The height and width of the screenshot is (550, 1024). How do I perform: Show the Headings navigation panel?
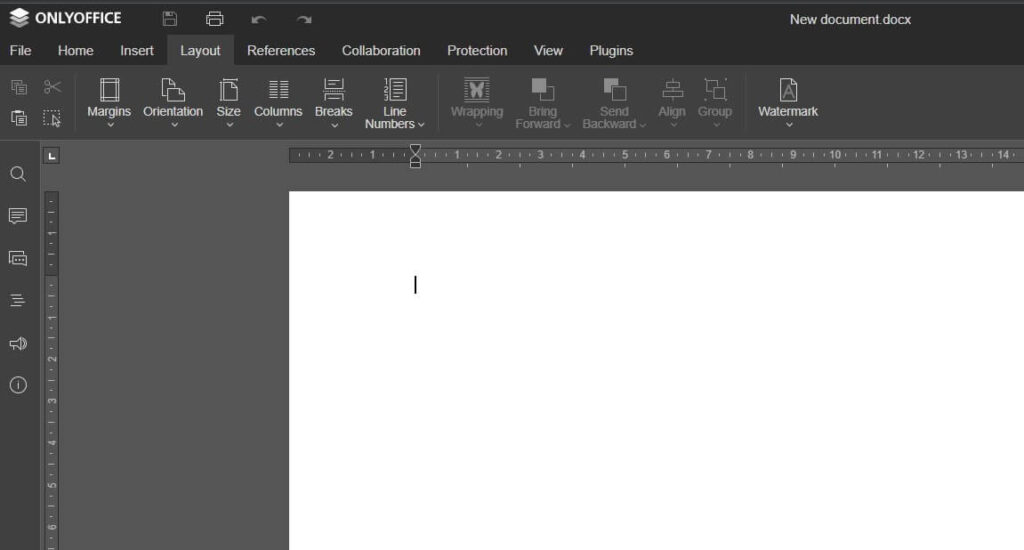click(x=18, y=300)
